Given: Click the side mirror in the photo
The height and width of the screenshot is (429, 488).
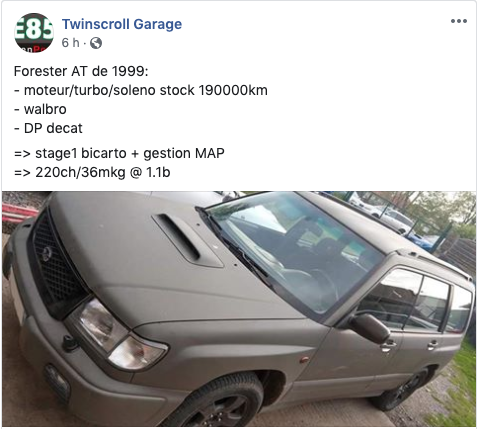Looking at the screenshot, I should [x=369, y=328].
